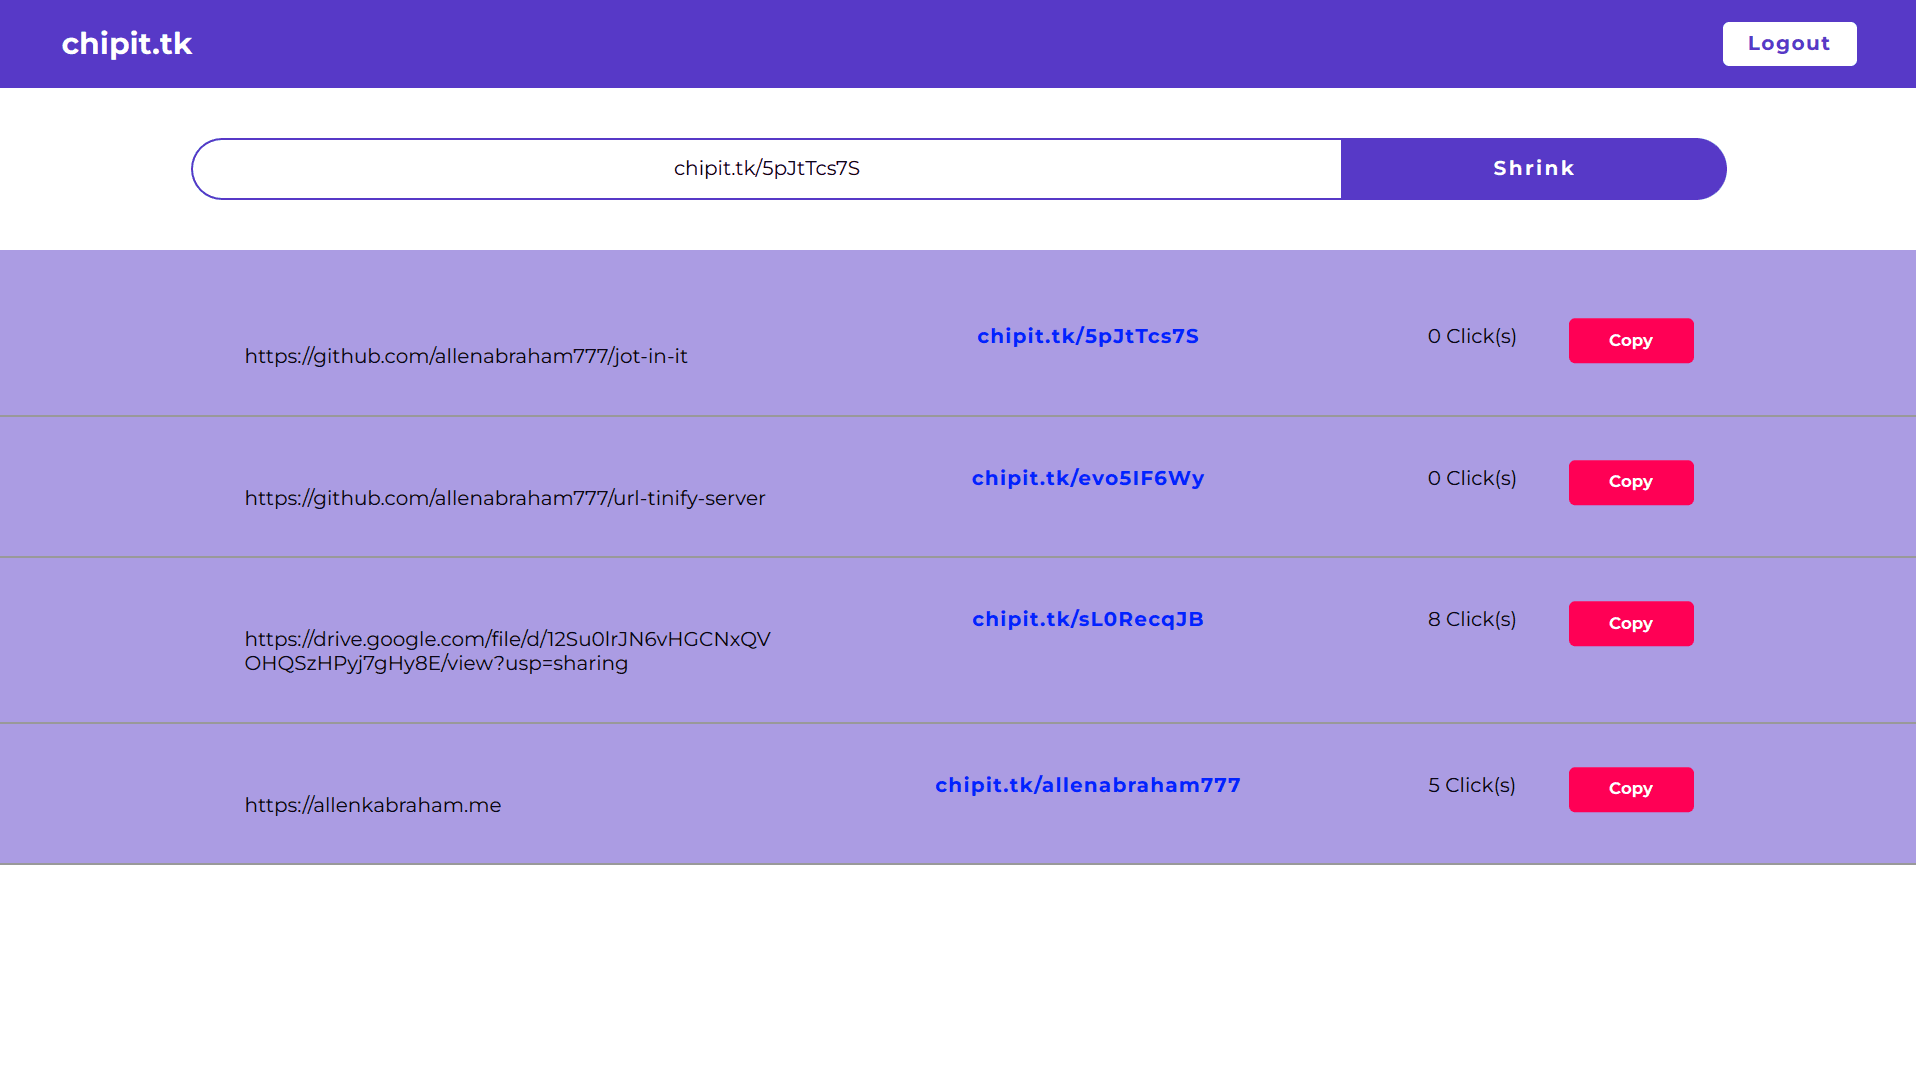Click the click count beside chipit.tk/evo5IF6Wy
Image resolution: width=1916 pixels, height=1079 pixels.
coord(1471,479)
